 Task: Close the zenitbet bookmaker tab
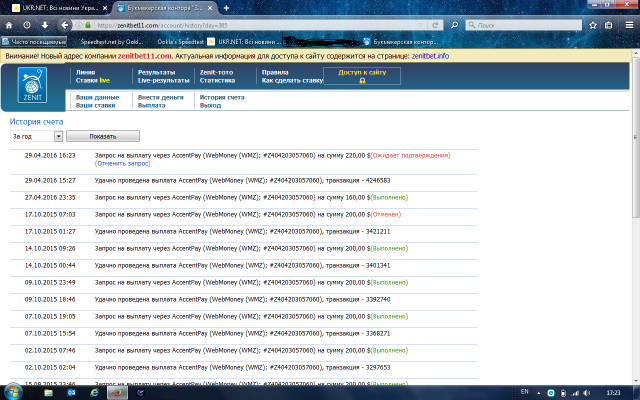[x=210, y=8]
